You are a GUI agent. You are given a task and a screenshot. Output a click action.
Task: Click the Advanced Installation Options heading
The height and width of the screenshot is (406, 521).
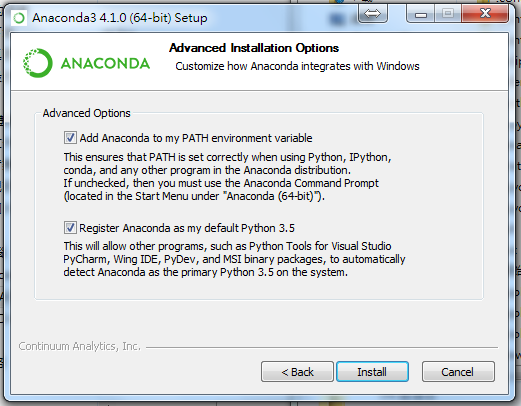[x=254, y=48]
